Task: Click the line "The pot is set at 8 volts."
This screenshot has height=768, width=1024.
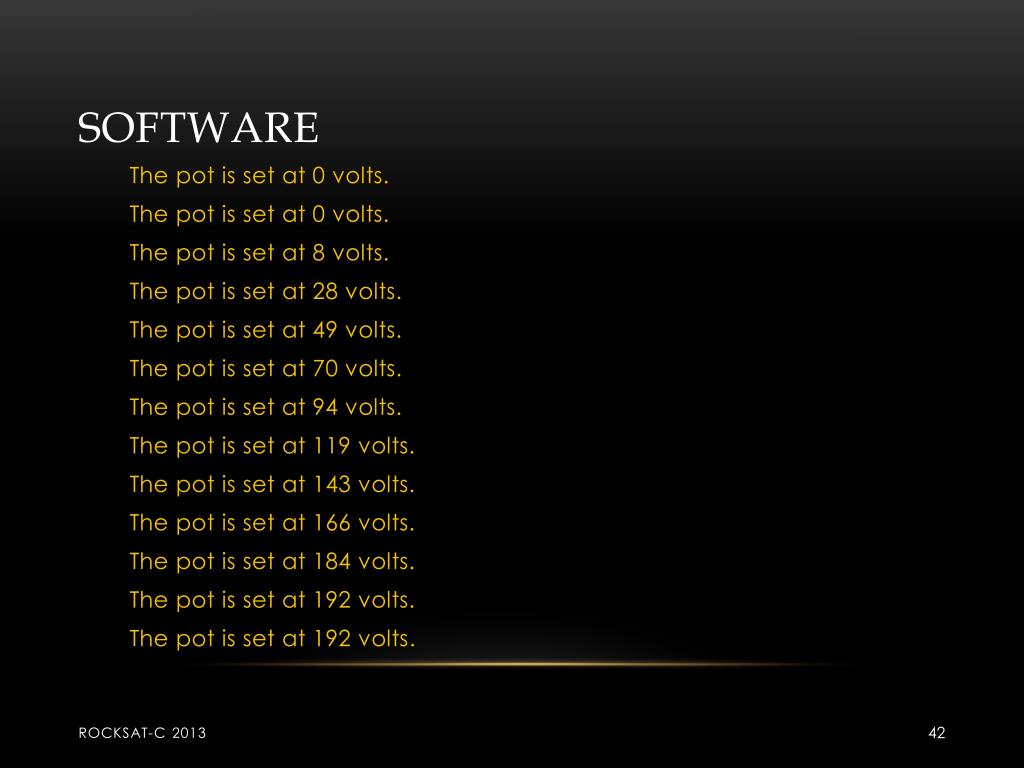Action: pos(259,253)
